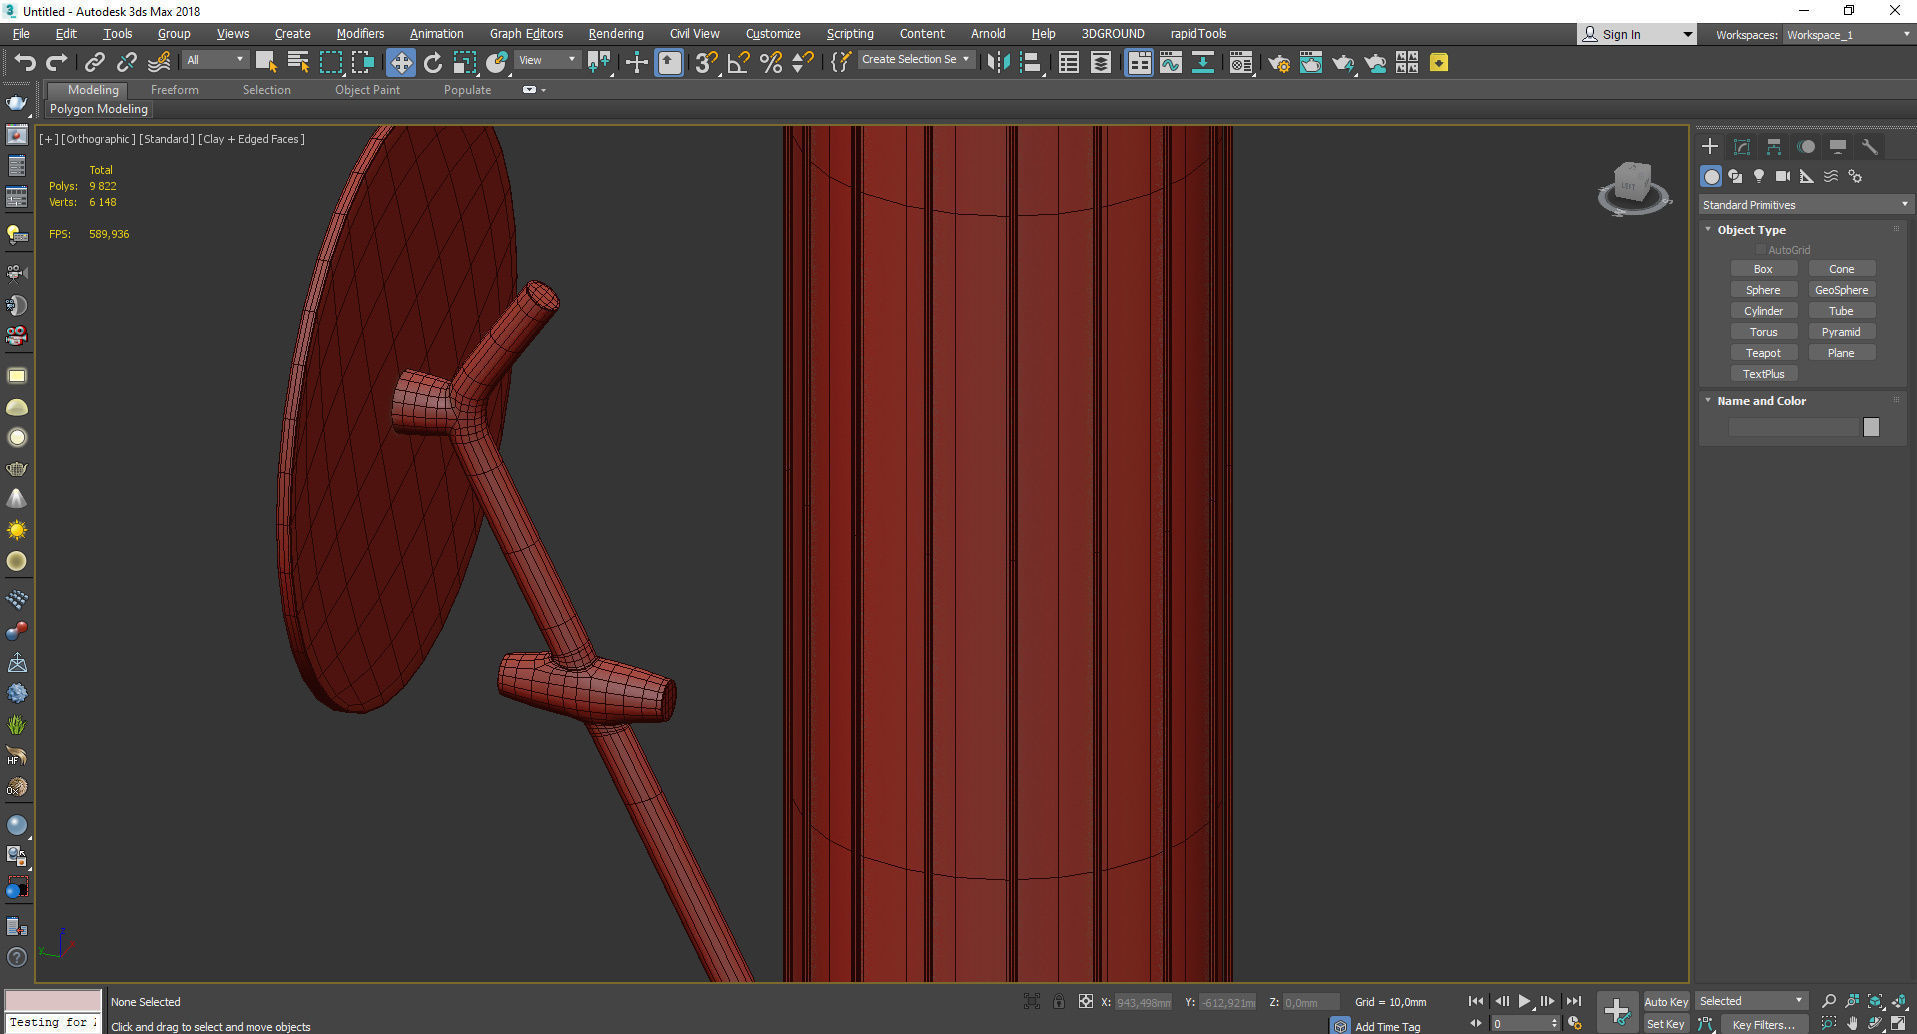Toggle the 3D Snaps button
Screen dimensions: 1917x1034
pos(705,63)
